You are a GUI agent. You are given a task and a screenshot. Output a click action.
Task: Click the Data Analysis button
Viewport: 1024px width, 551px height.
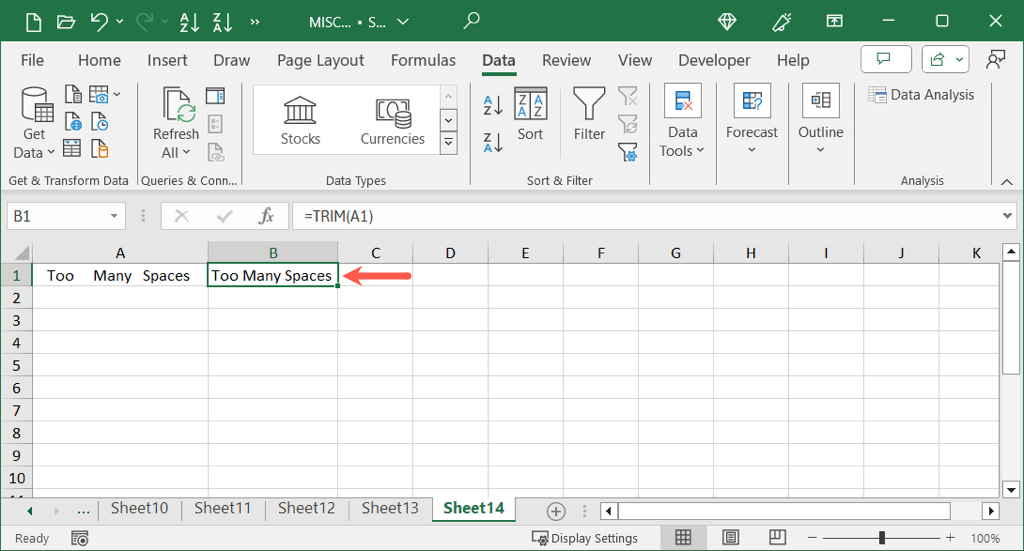coord(921,95)
